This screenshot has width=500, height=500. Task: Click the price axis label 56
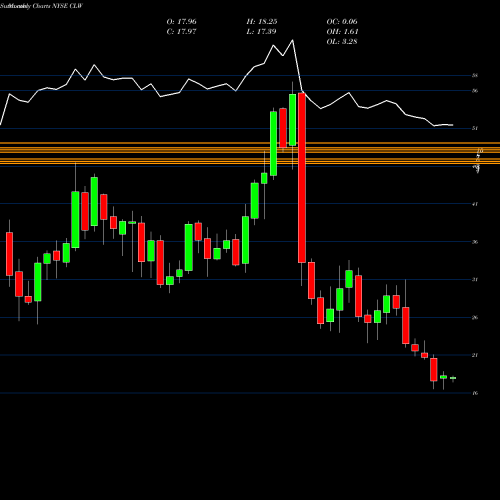pos(475,91)
